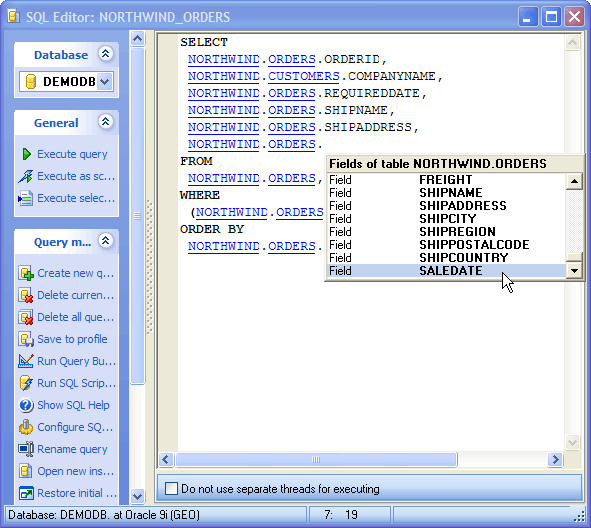Click the Execute selected only icon
The height and width of the screenshot is (528, 591).
(x=26, y=198)
